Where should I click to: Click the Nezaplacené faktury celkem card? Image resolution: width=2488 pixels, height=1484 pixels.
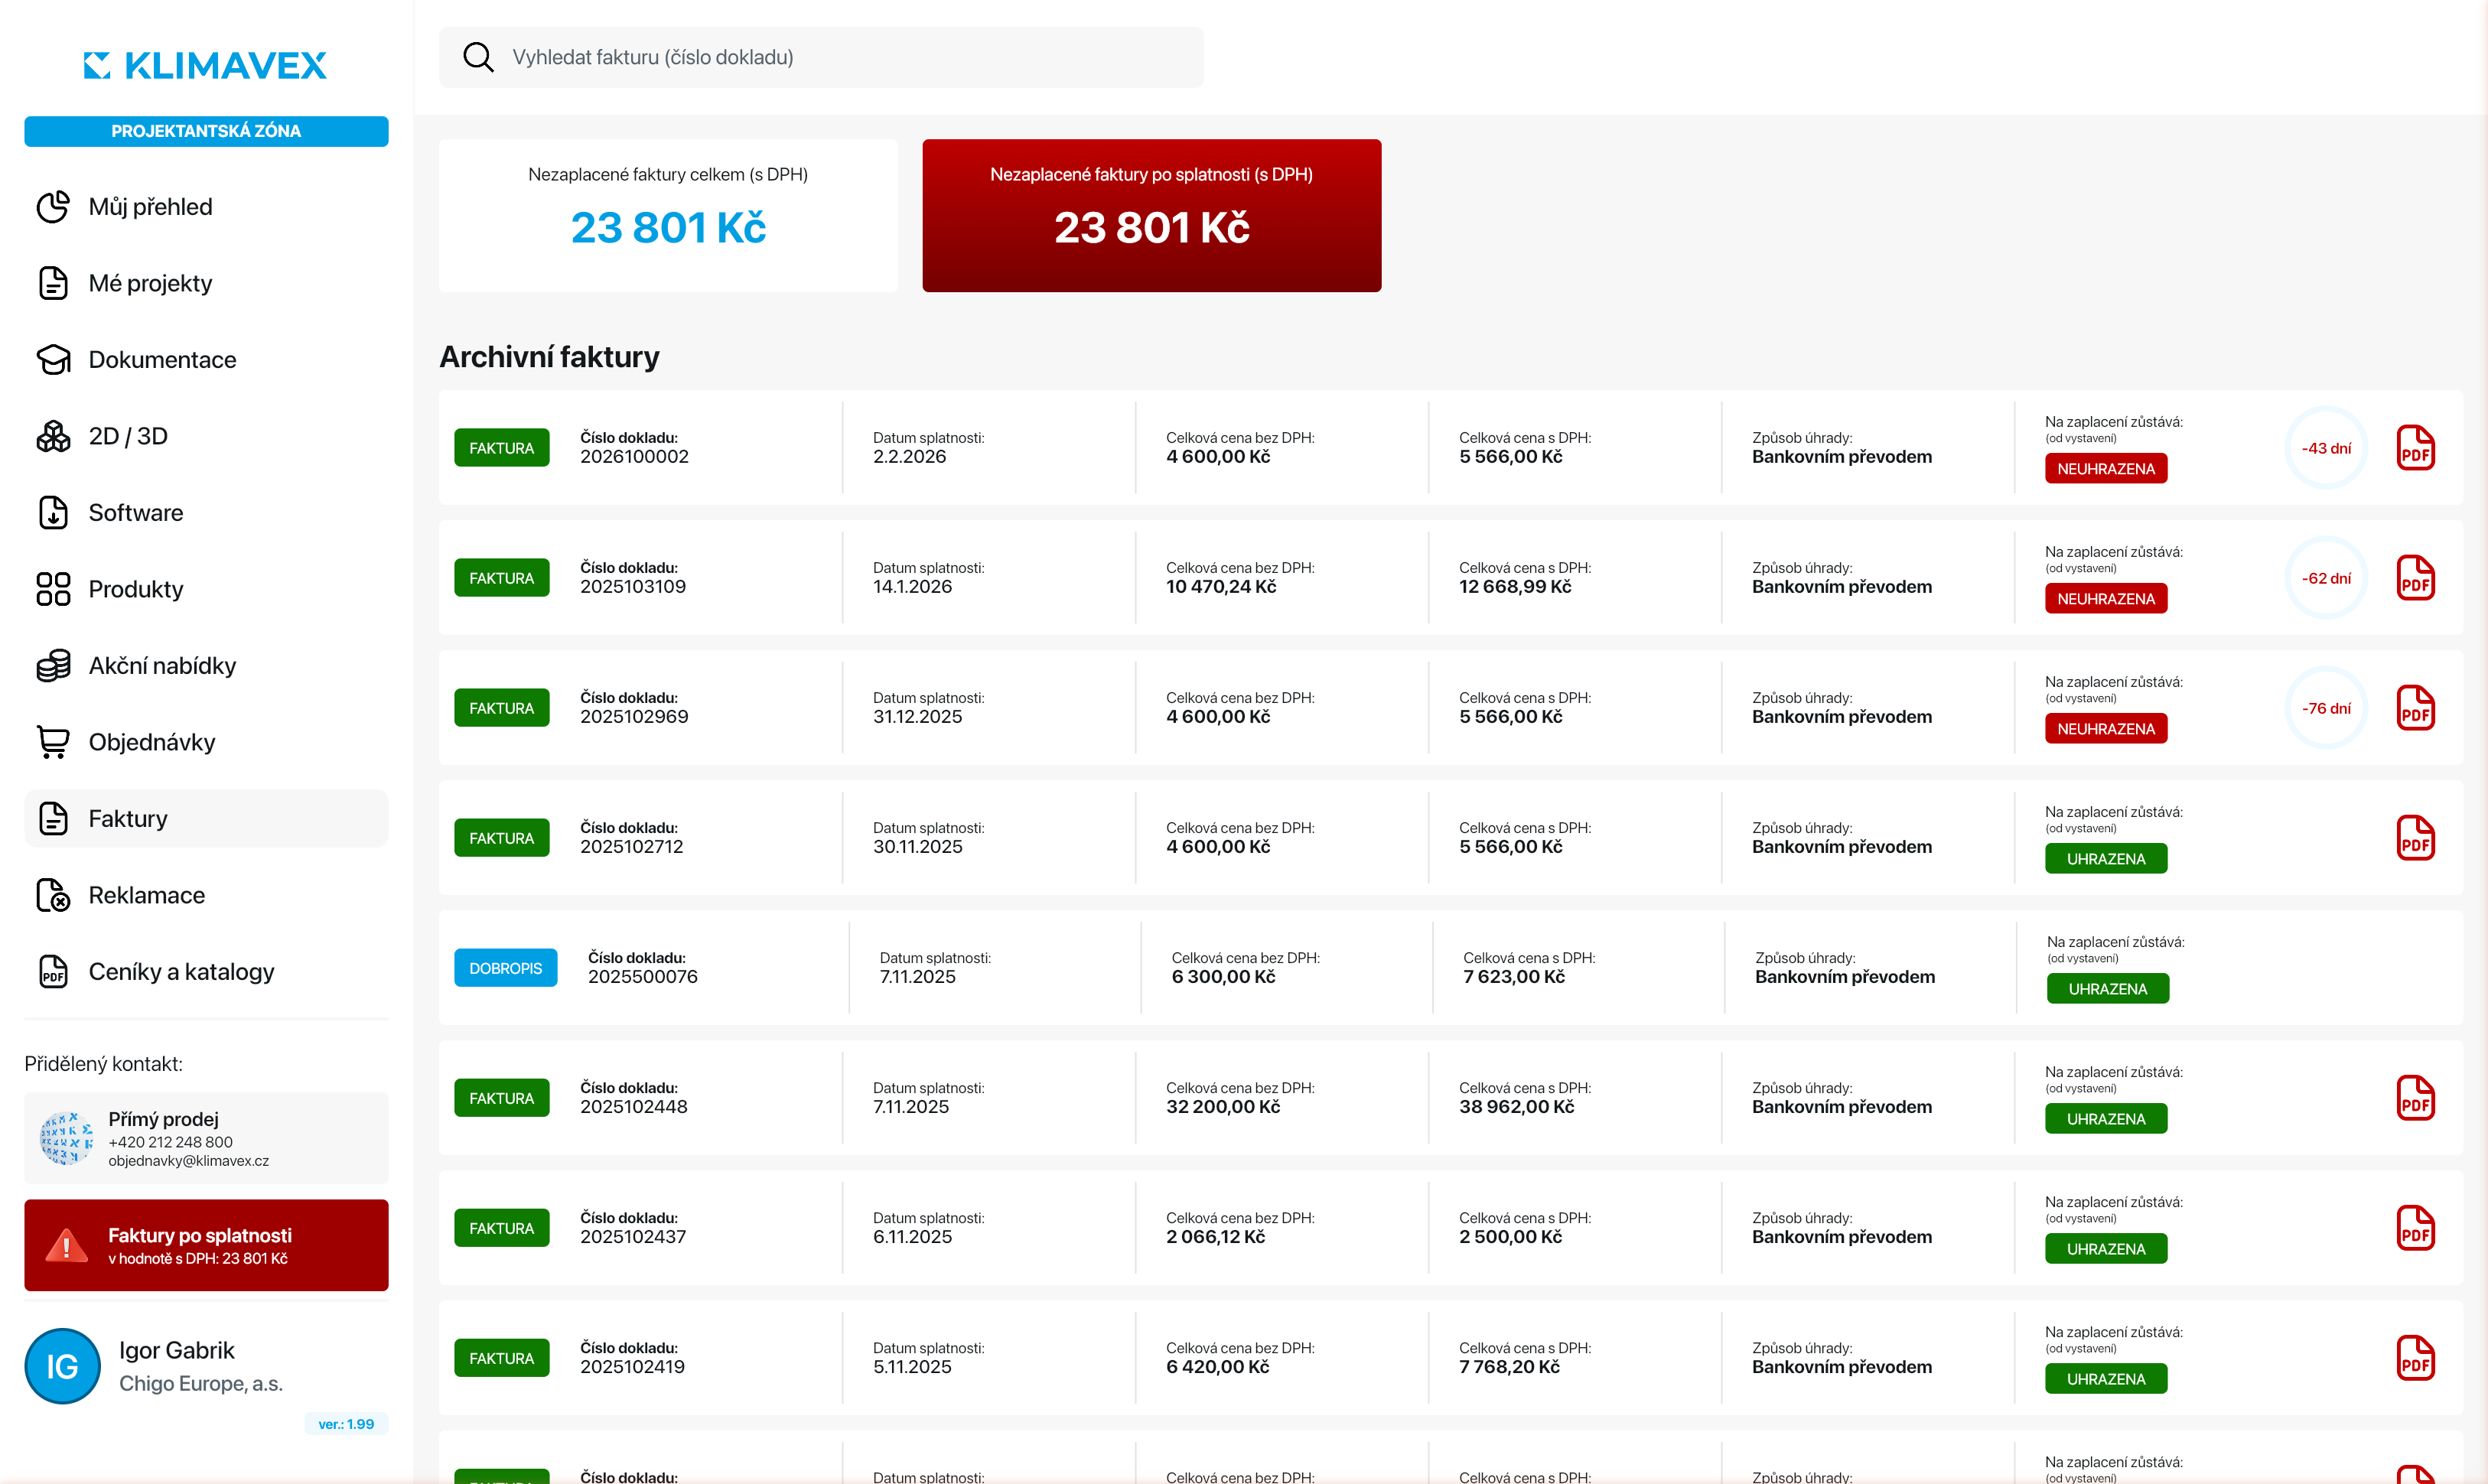coord(668,215)
